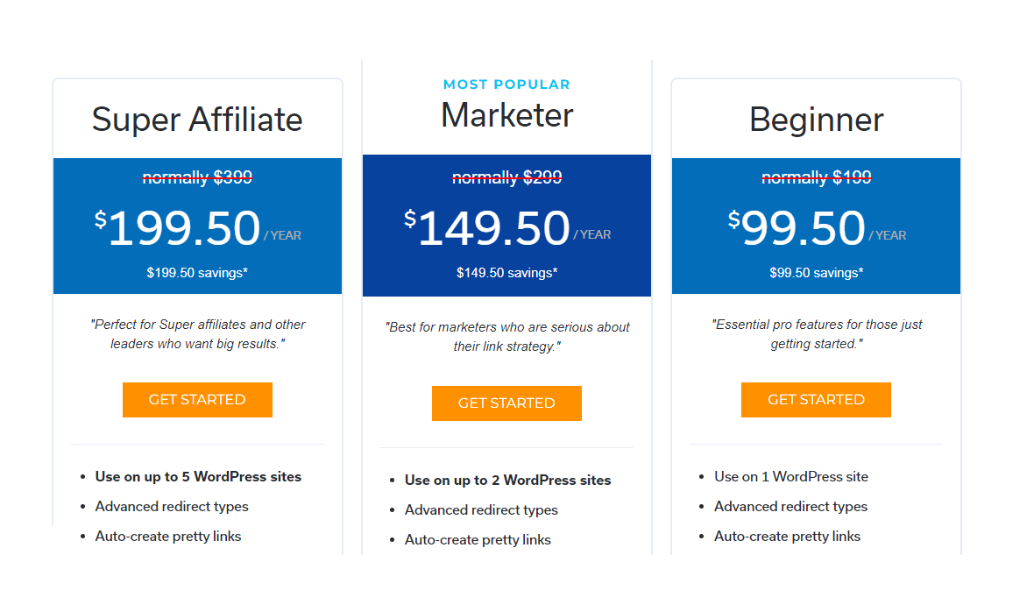This screenshot has width=1025, height=600.
Task: Click the struck-through normally $399 text
Action: pyautogui.click(x=197, y=178)
